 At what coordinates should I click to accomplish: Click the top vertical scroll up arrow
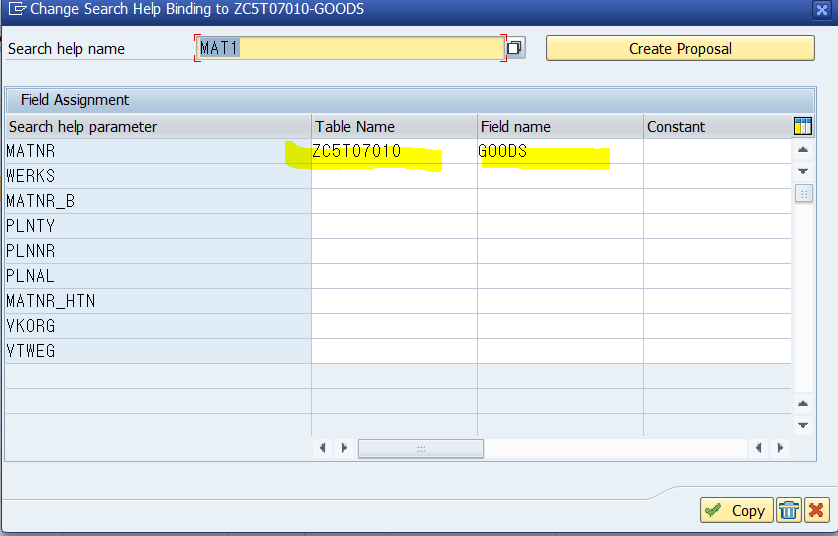click(x=803, y=150)
